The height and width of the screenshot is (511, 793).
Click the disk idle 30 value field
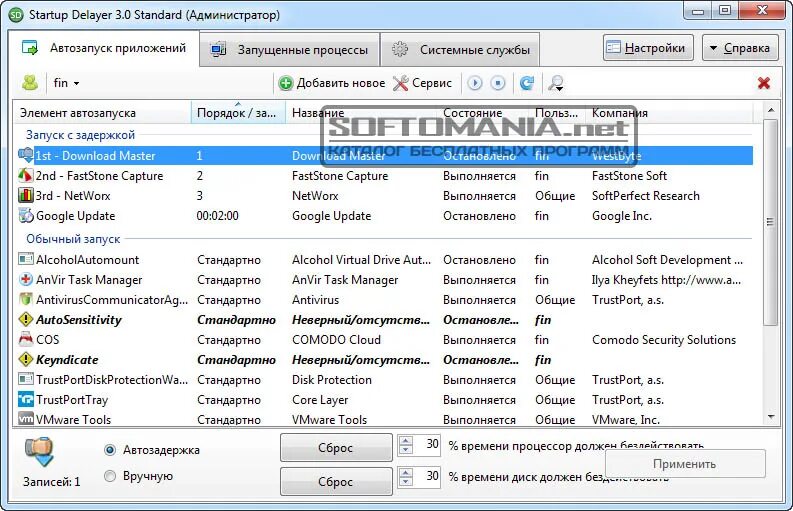[x=427, y=476]
